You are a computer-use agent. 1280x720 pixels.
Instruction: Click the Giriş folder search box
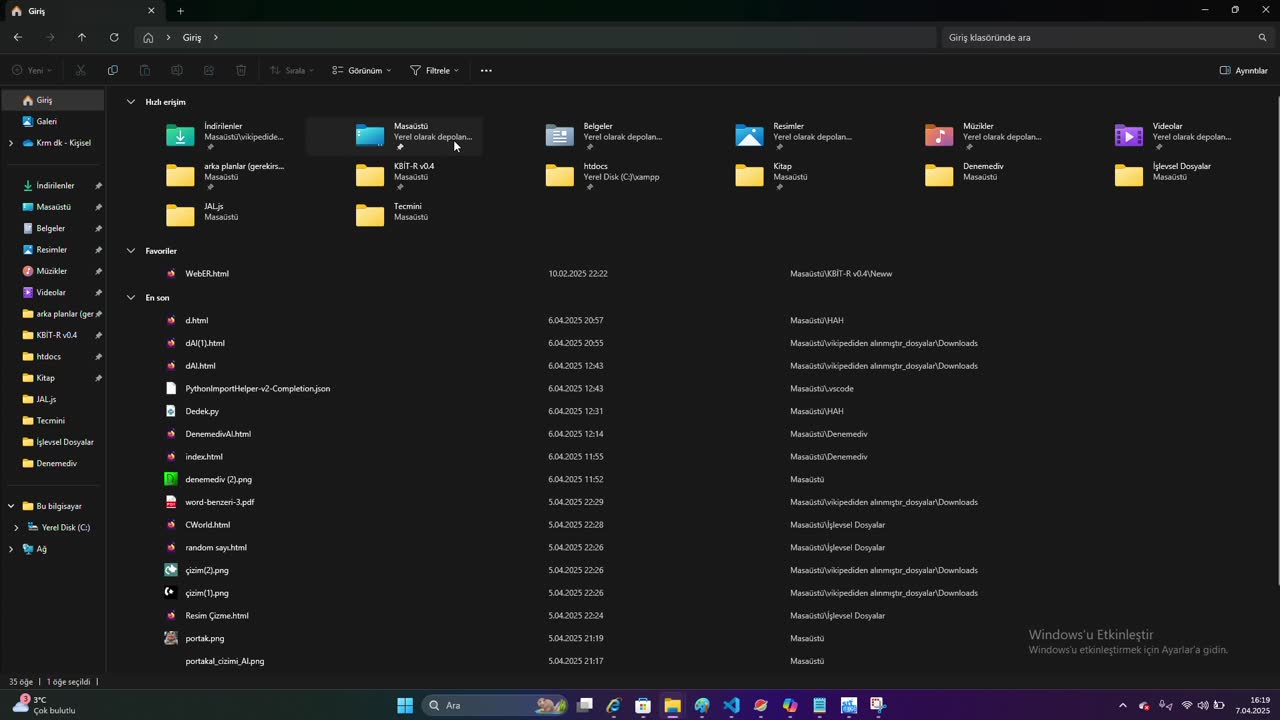pyautogui.click(x=1100, y=37)
